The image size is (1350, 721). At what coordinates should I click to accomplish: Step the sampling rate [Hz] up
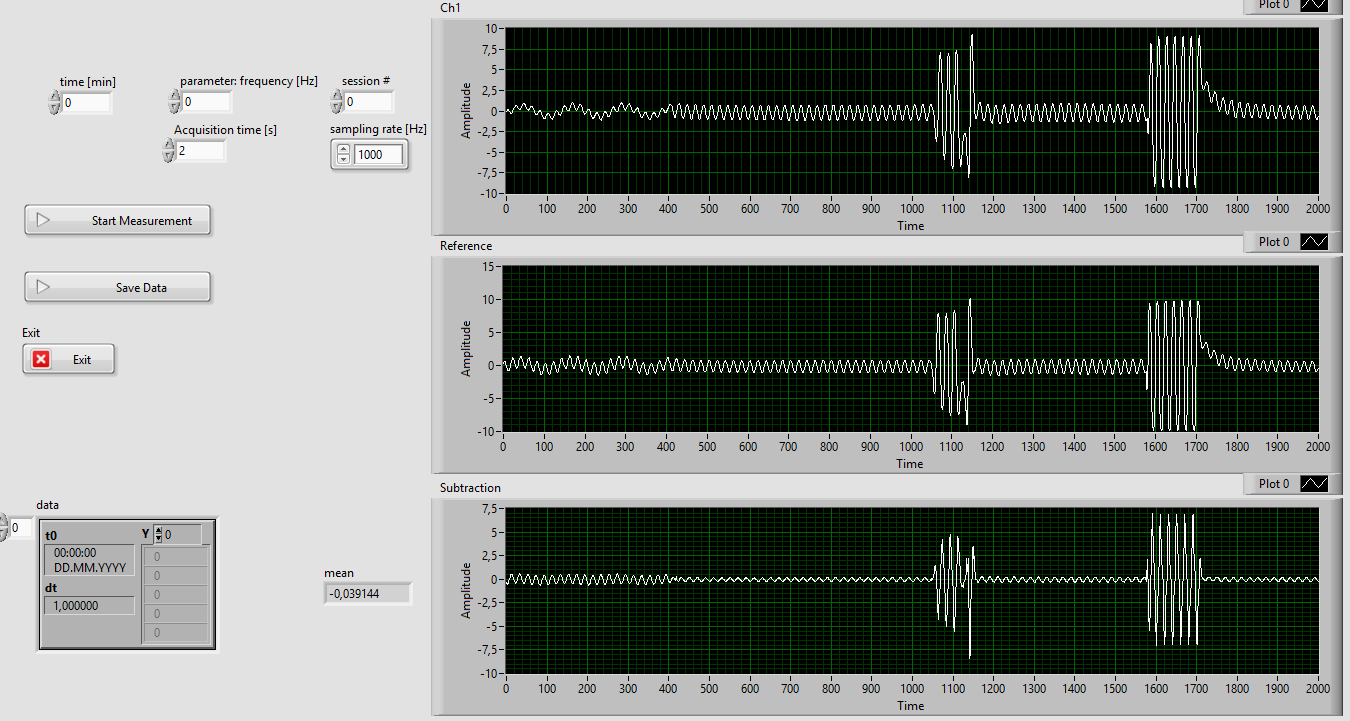[x=343, y=150]
